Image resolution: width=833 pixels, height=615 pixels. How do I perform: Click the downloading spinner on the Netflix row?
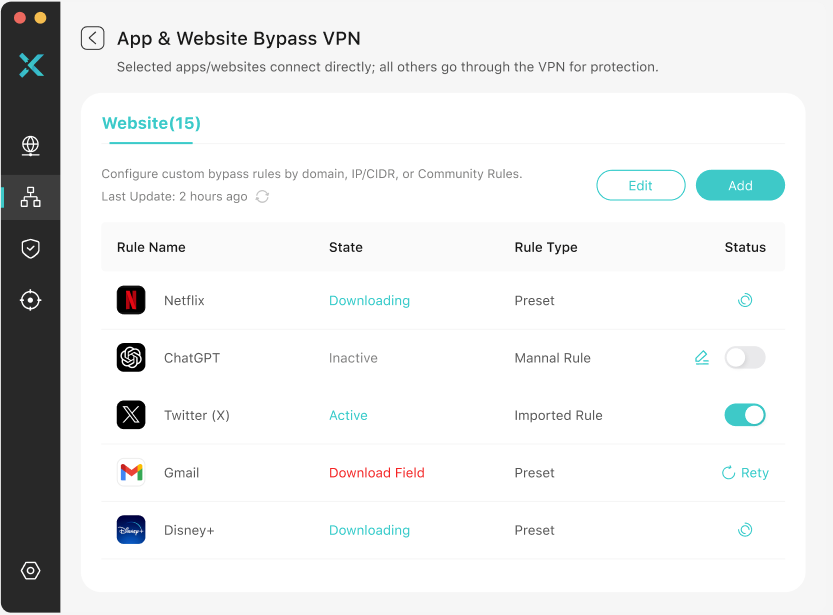pyautogui.click(x=745, y=300)
